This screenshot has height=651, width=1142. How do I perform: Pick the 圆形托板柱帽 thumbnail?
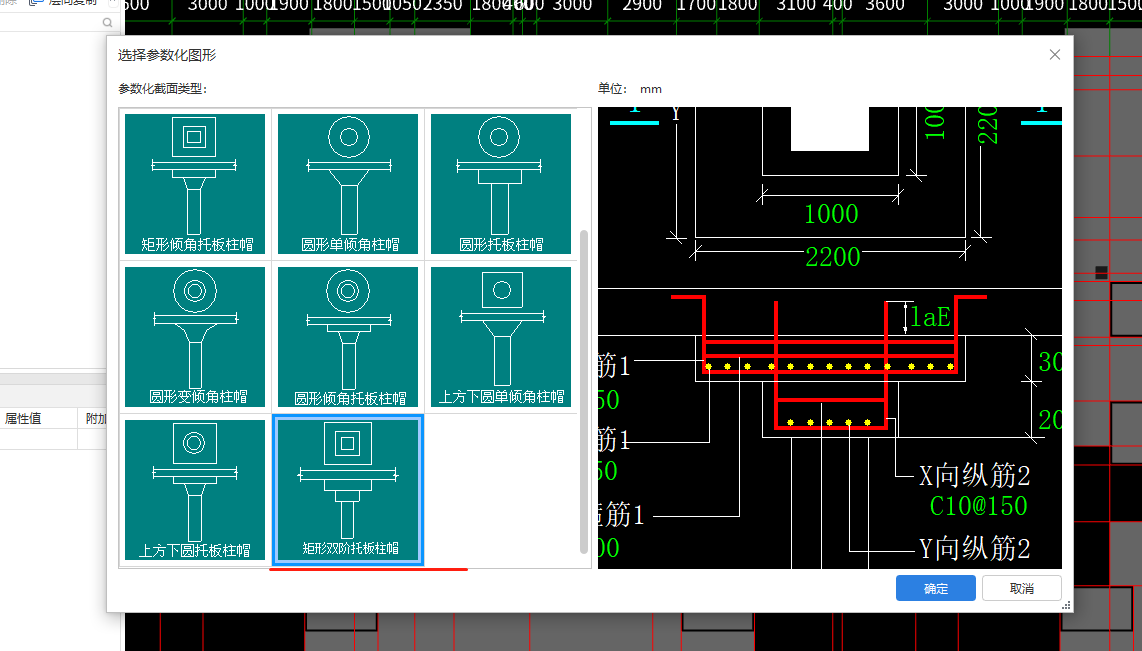pyautogui.click(x=501, y=184)
